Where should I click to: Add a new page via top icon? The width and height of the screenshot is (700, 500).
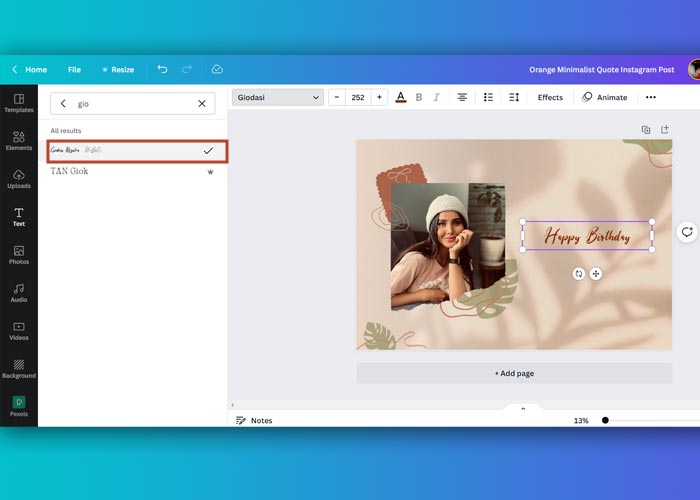click(665, 129)
